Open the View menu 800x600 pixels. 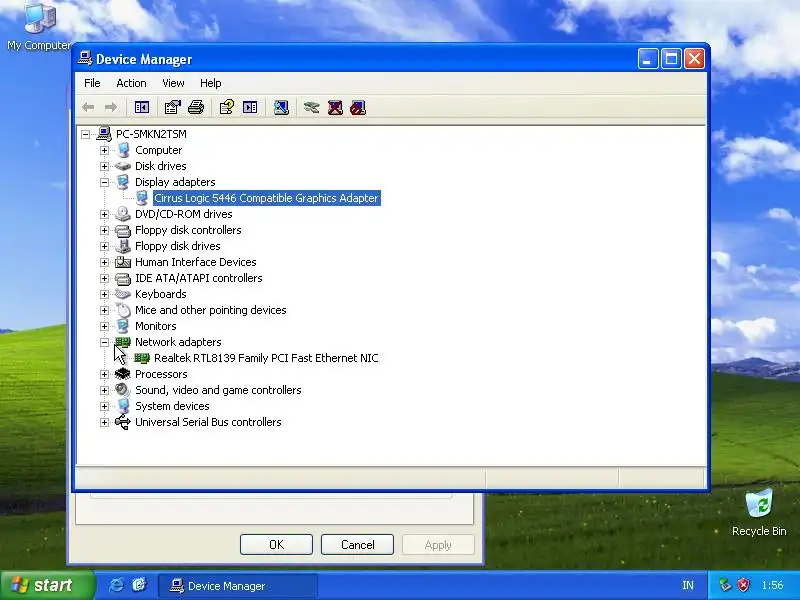[173, 83]
